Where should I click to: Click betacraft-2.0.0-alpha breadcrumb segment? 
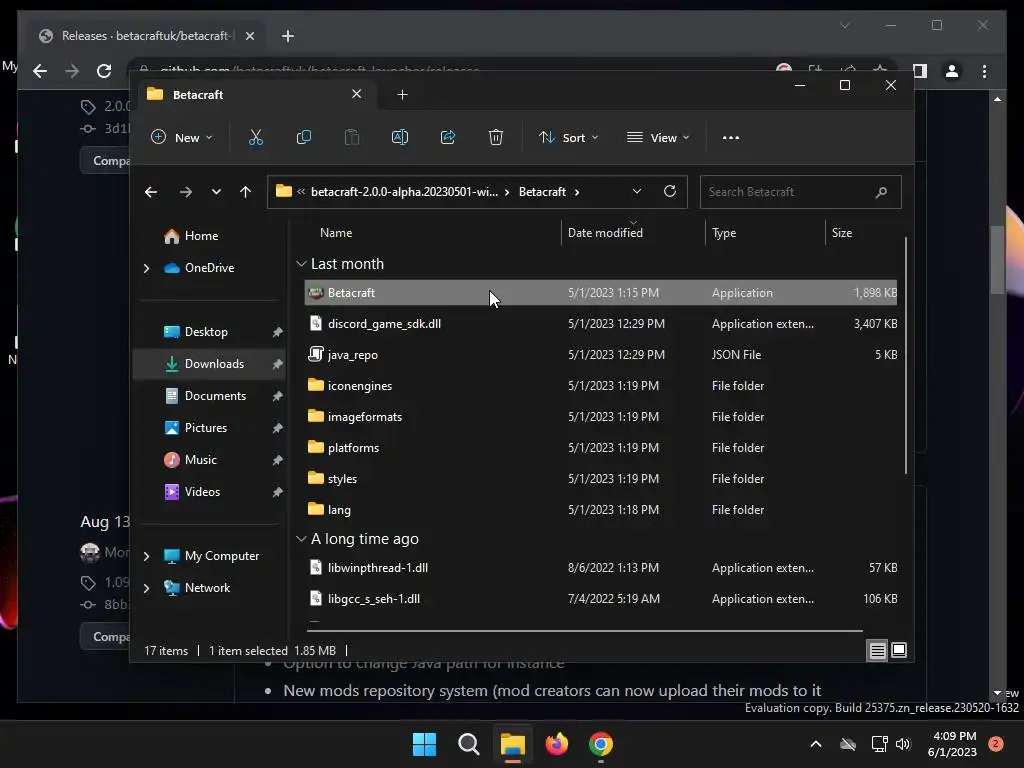(404, 192)
